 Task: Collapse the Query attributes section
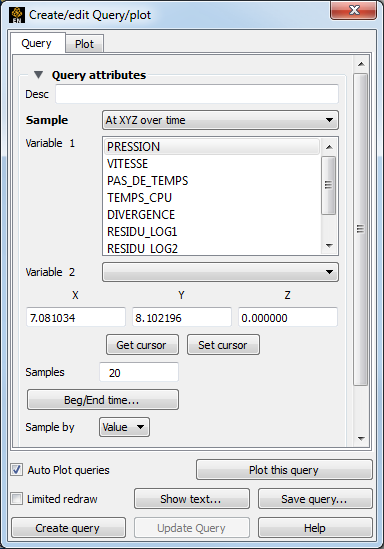(x=38, y=75)
